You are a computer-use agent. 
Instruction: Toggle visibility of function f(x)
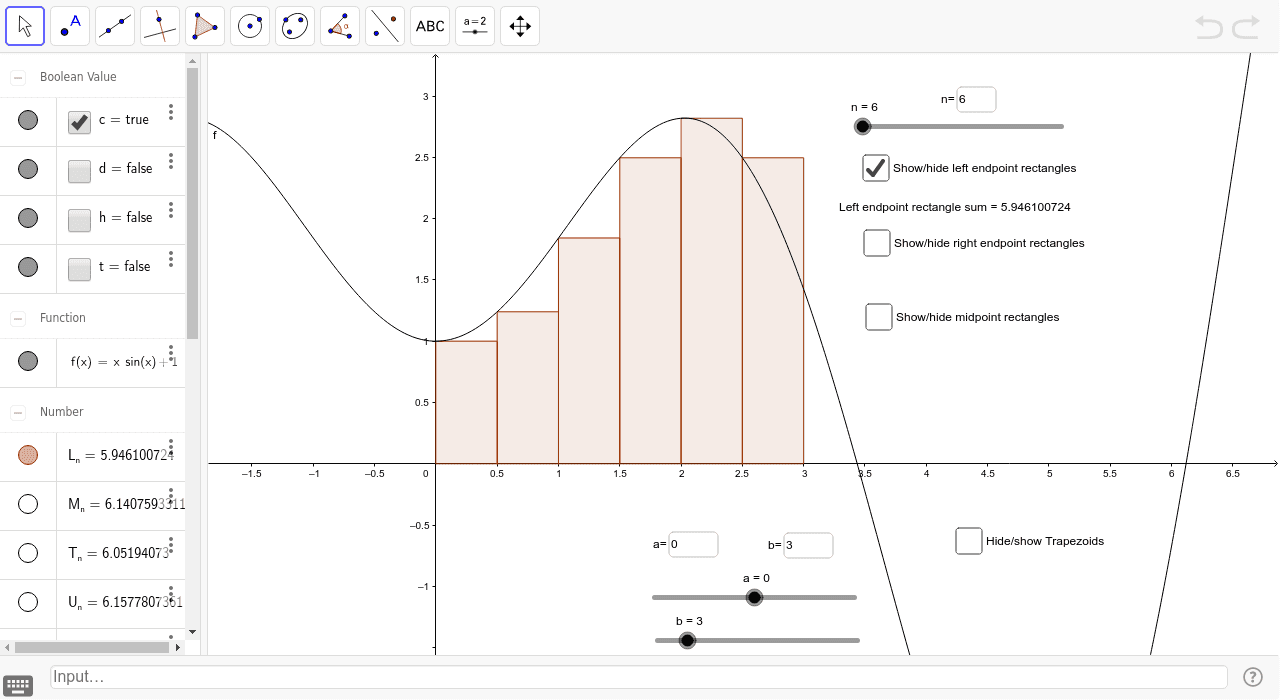(28, 360)
